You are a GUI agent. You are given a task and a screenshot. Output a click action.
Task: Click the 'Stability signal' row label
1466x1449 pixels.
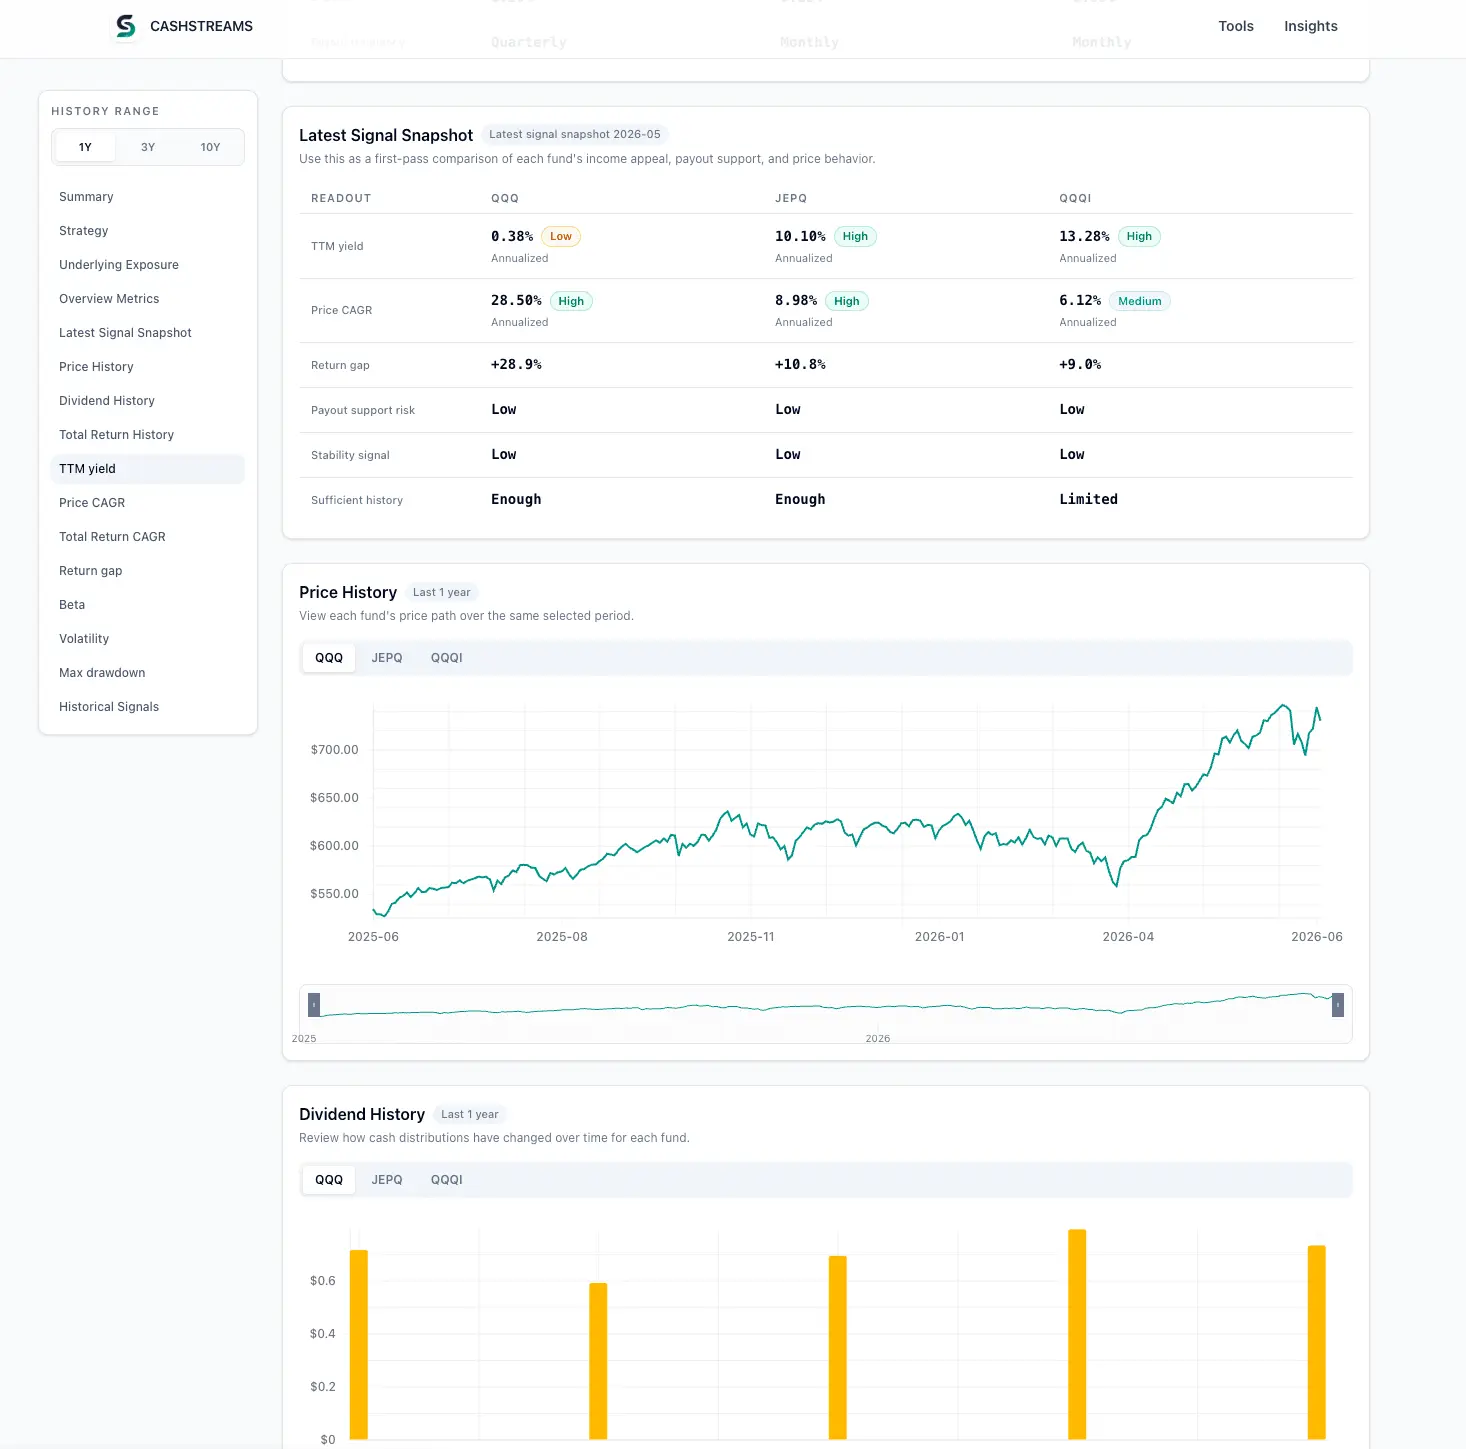tap(350, 455)
